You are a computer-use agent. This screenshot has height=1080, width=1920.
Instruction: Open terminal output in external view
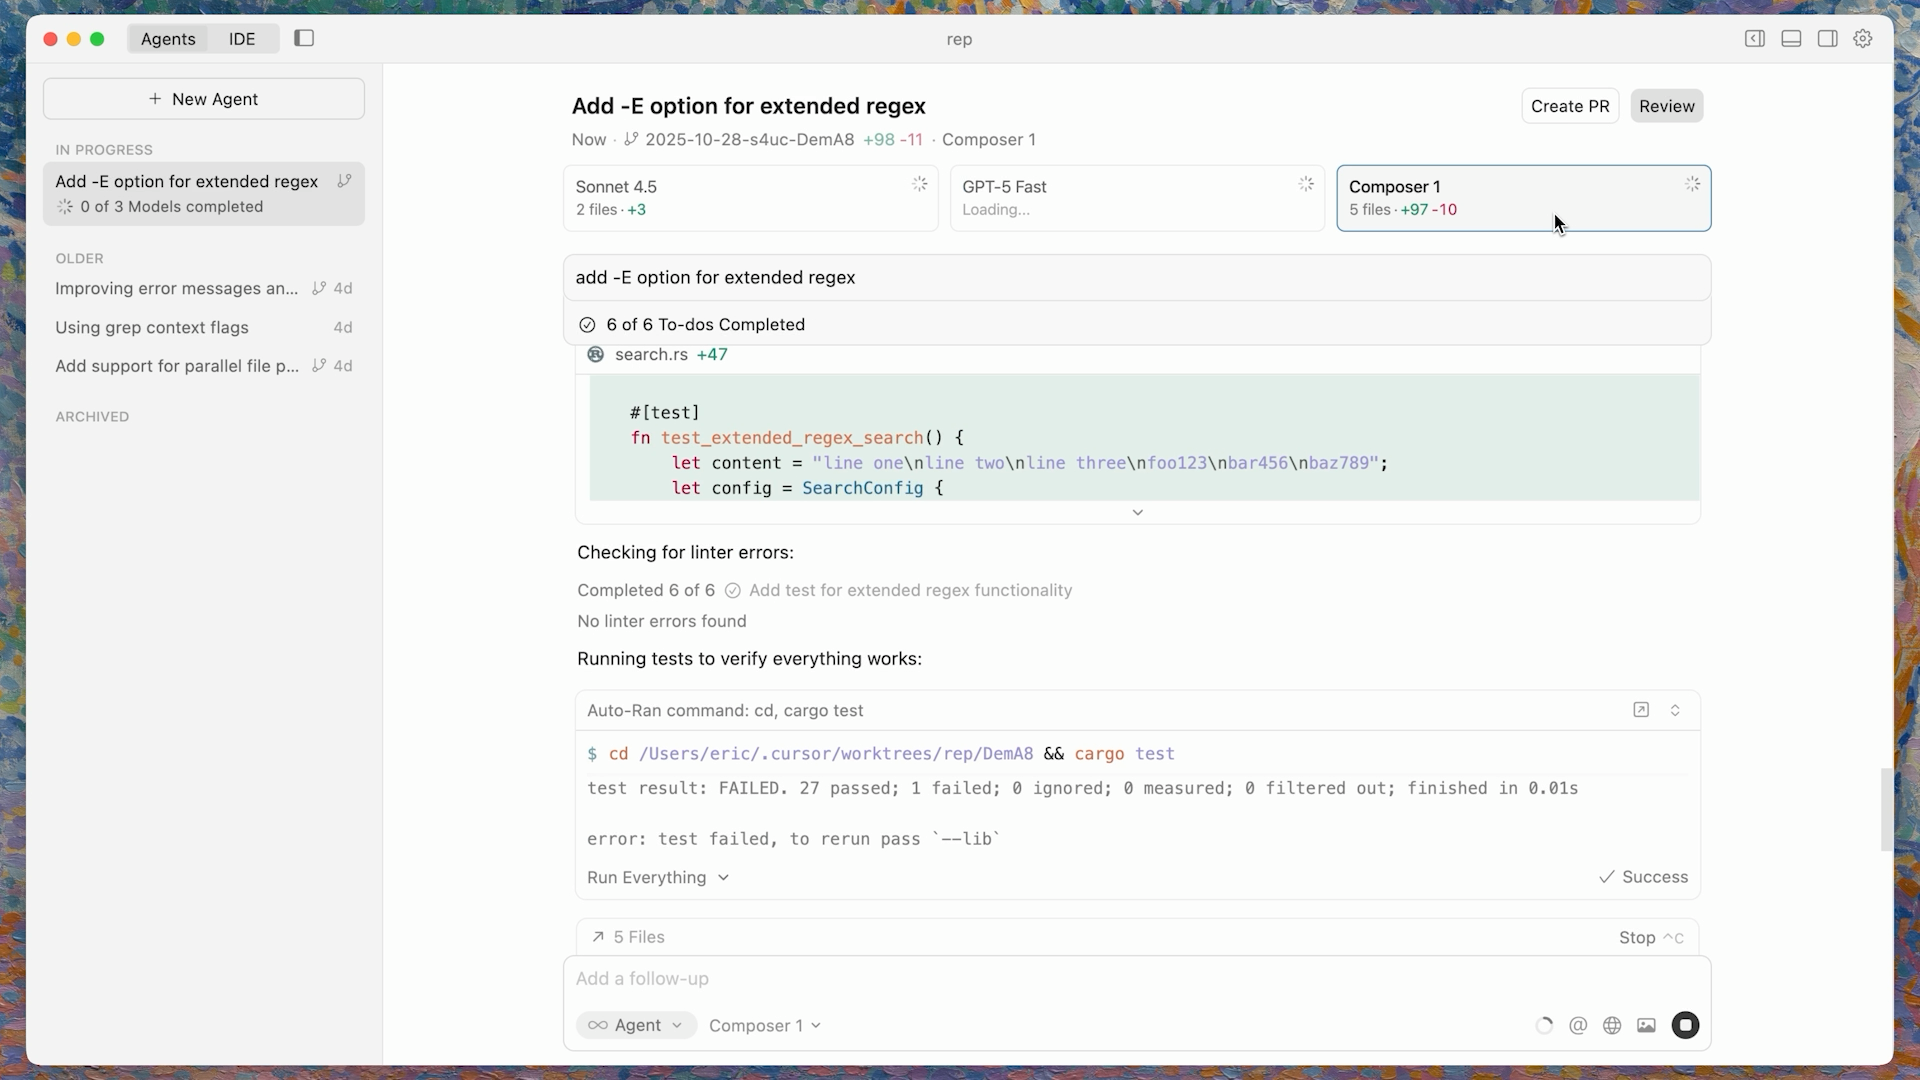pos(1641,710)
